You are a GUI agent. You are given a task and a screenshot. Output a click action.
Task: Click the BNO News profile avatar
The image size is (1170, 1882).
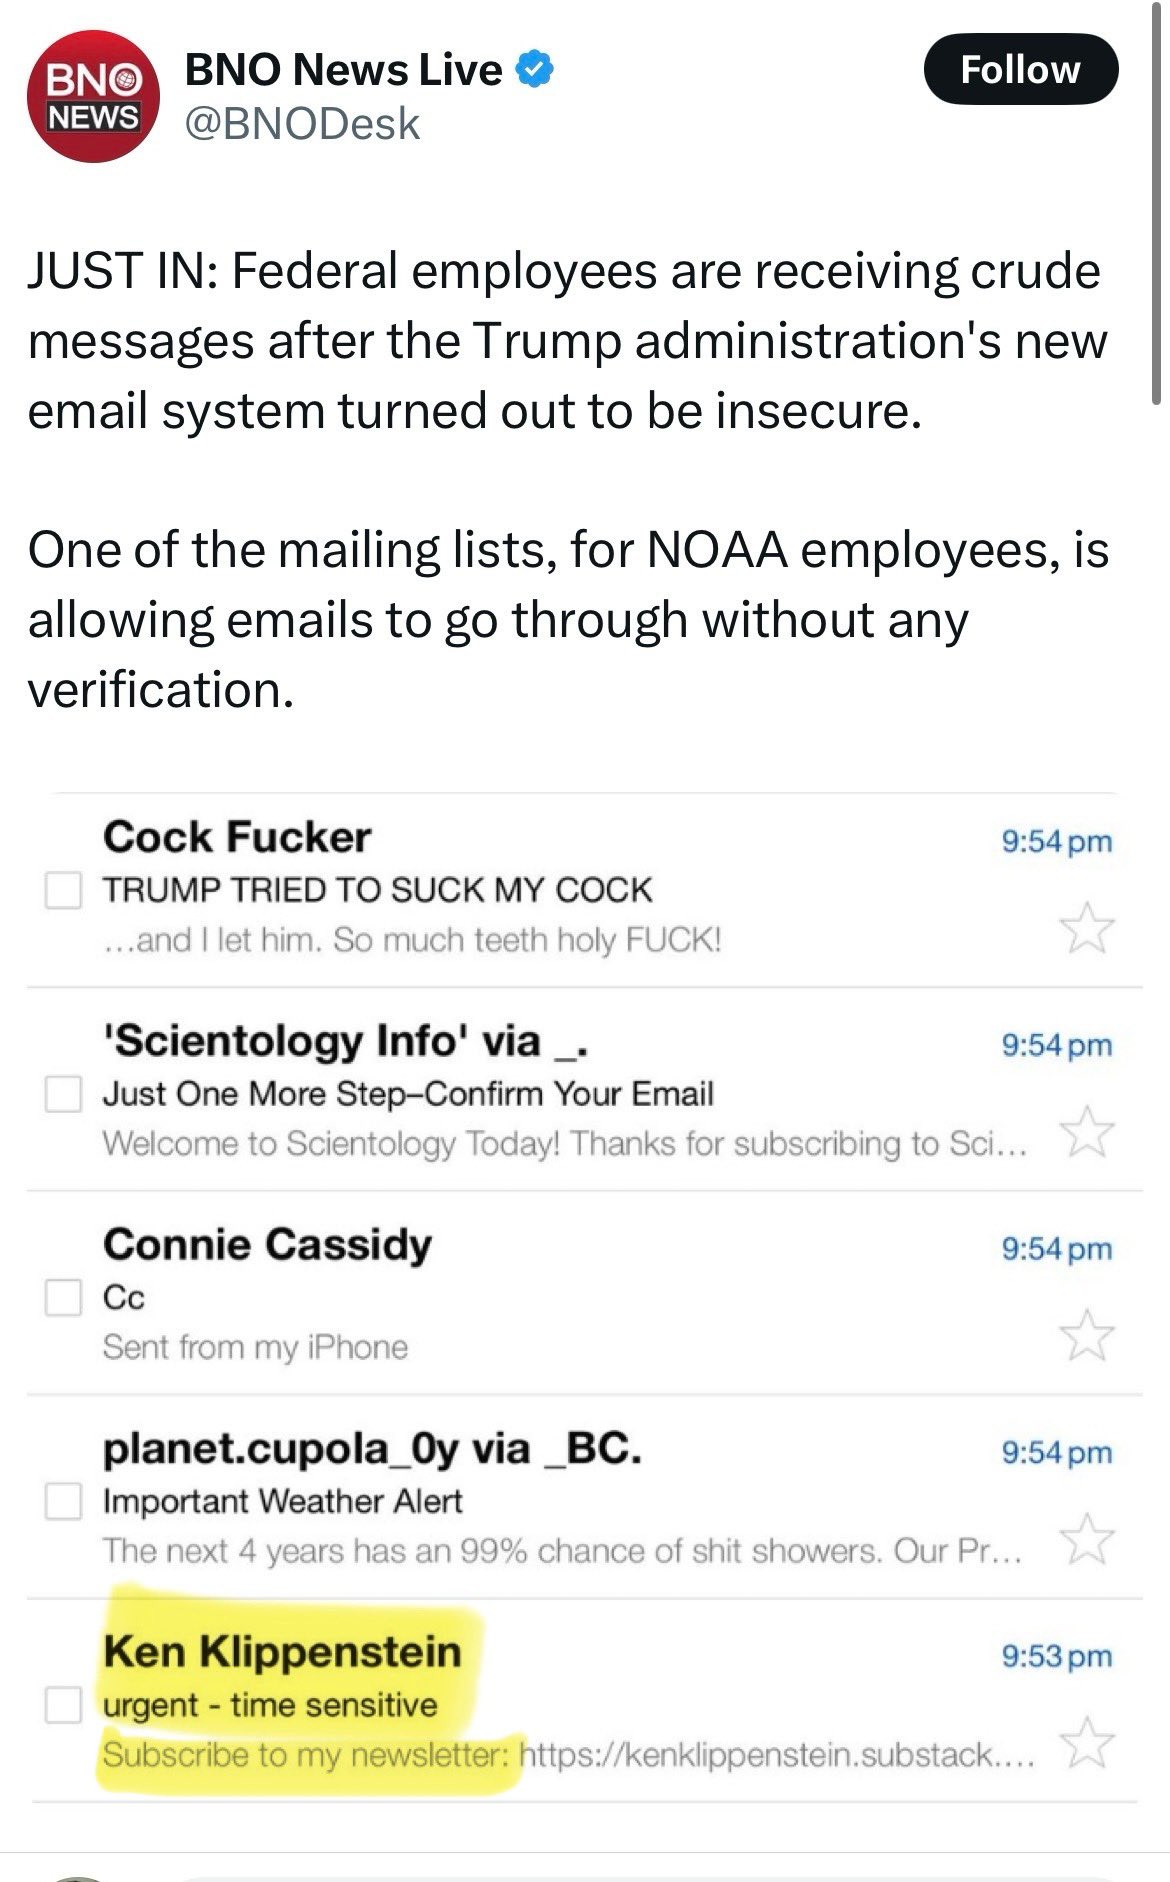tap(92, 96)
